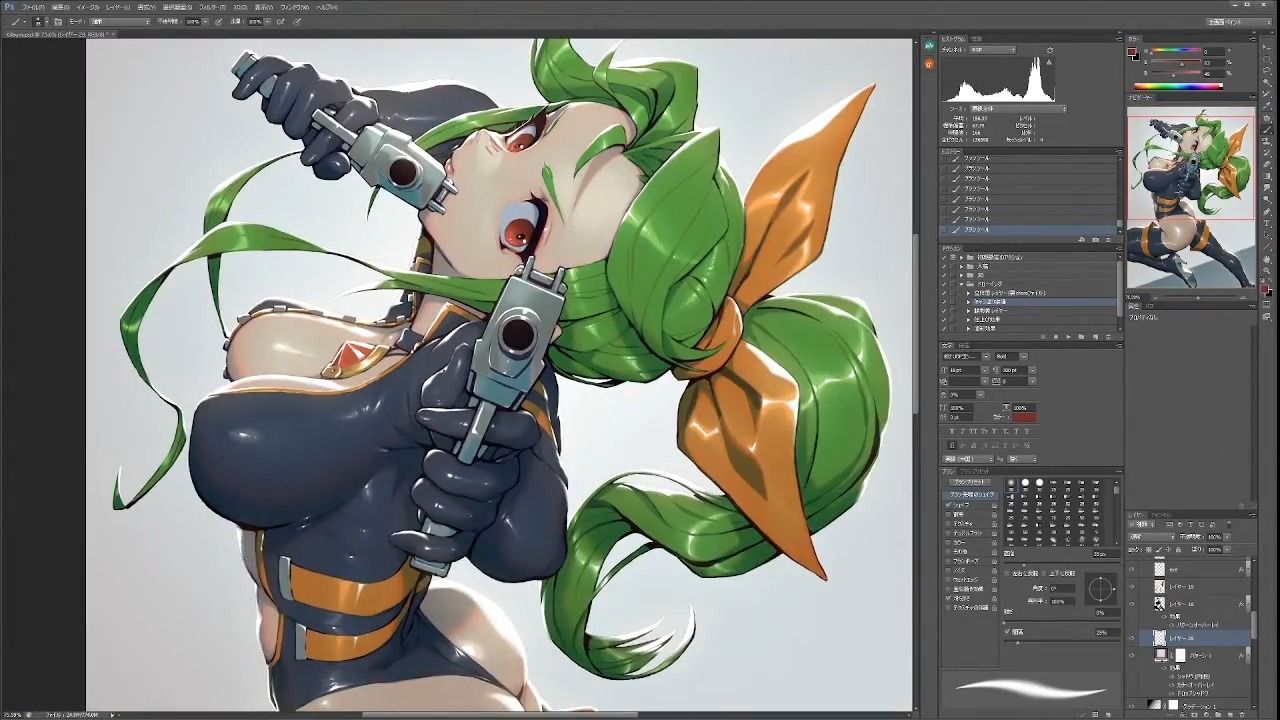The height and width of the screenshot is (720, 1280).
Task: Toggle the シェイプ brush dynamics checkbox
Action: [948, 505]
